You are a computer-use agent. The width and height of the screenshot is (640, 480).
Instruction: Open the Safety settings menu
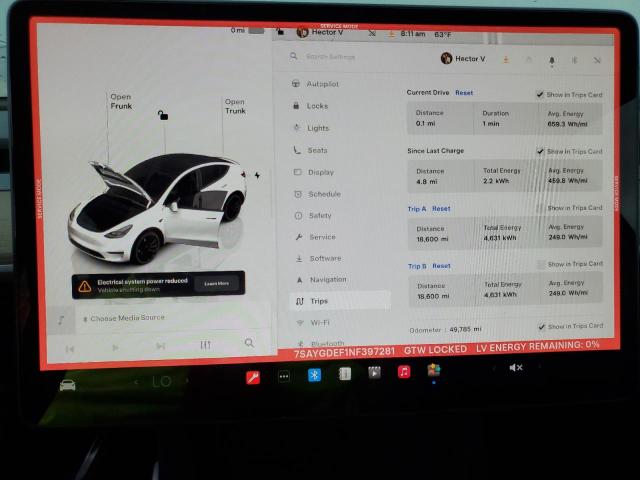coord(313,216)
